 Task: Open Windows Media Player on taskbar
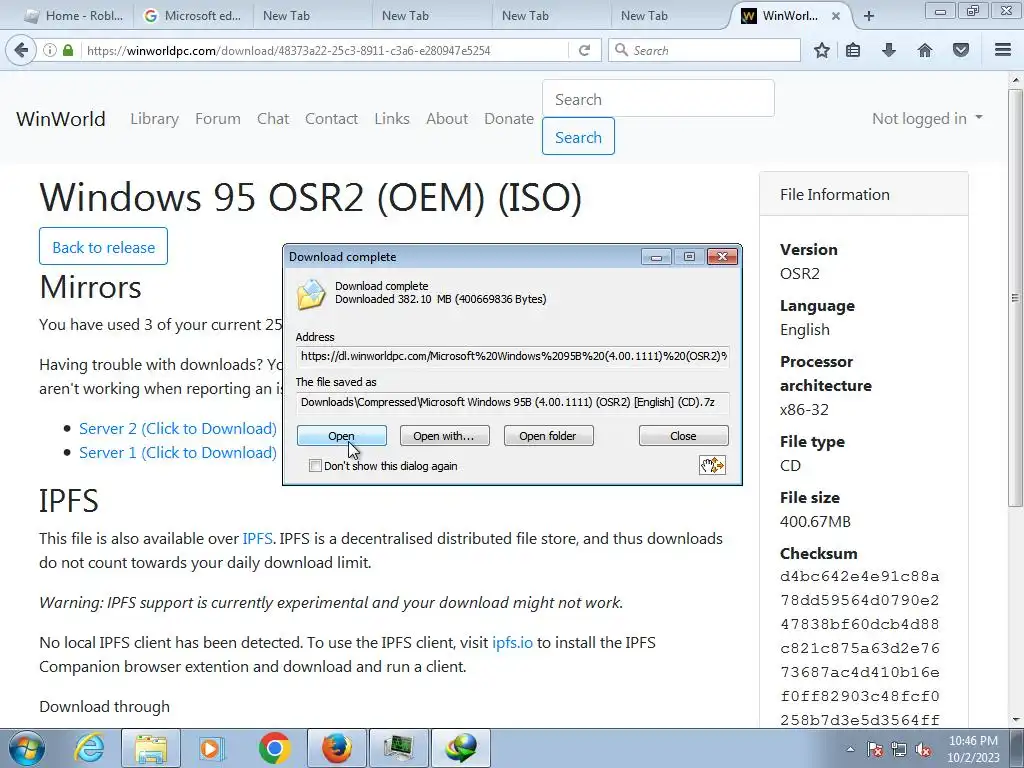(x=210, y=748)
